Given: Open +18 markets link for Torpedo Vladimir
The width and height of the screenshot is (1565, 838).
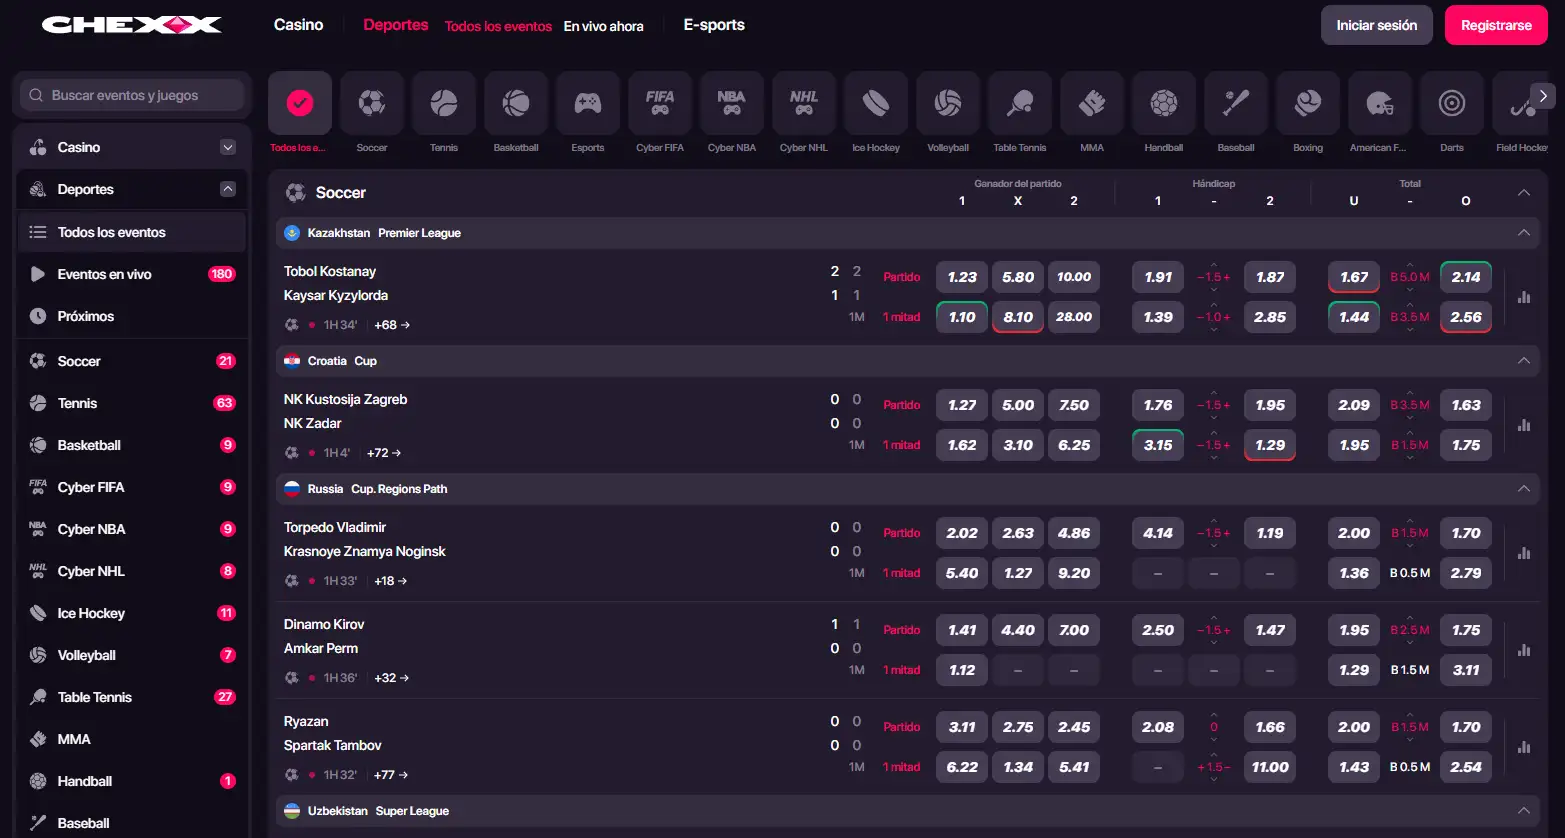Looking at the screenshot, I should pyautogui.click(x=392, y=581).
